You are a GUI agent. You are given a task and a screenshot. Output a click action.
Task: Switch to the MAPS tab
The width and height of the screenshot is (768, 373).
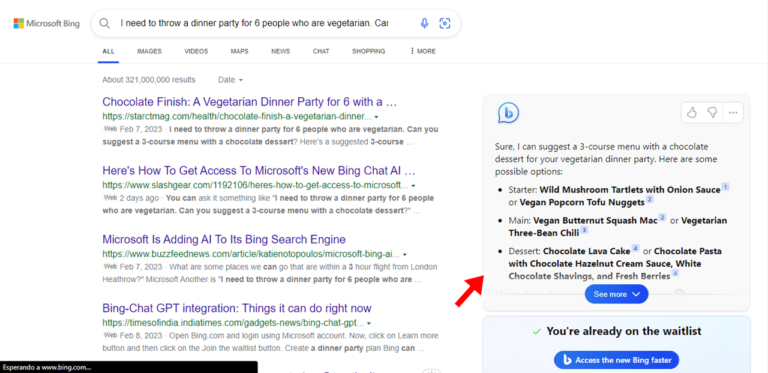pos(240,51)
